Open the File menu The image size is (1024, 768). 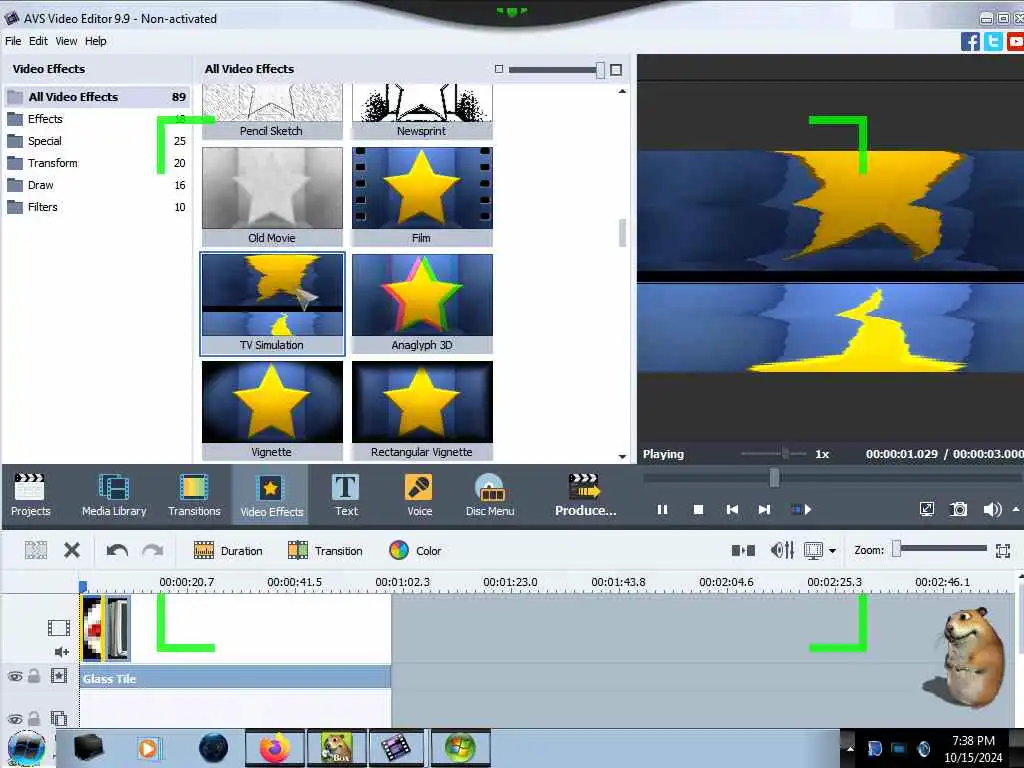(x=13, y=41)
